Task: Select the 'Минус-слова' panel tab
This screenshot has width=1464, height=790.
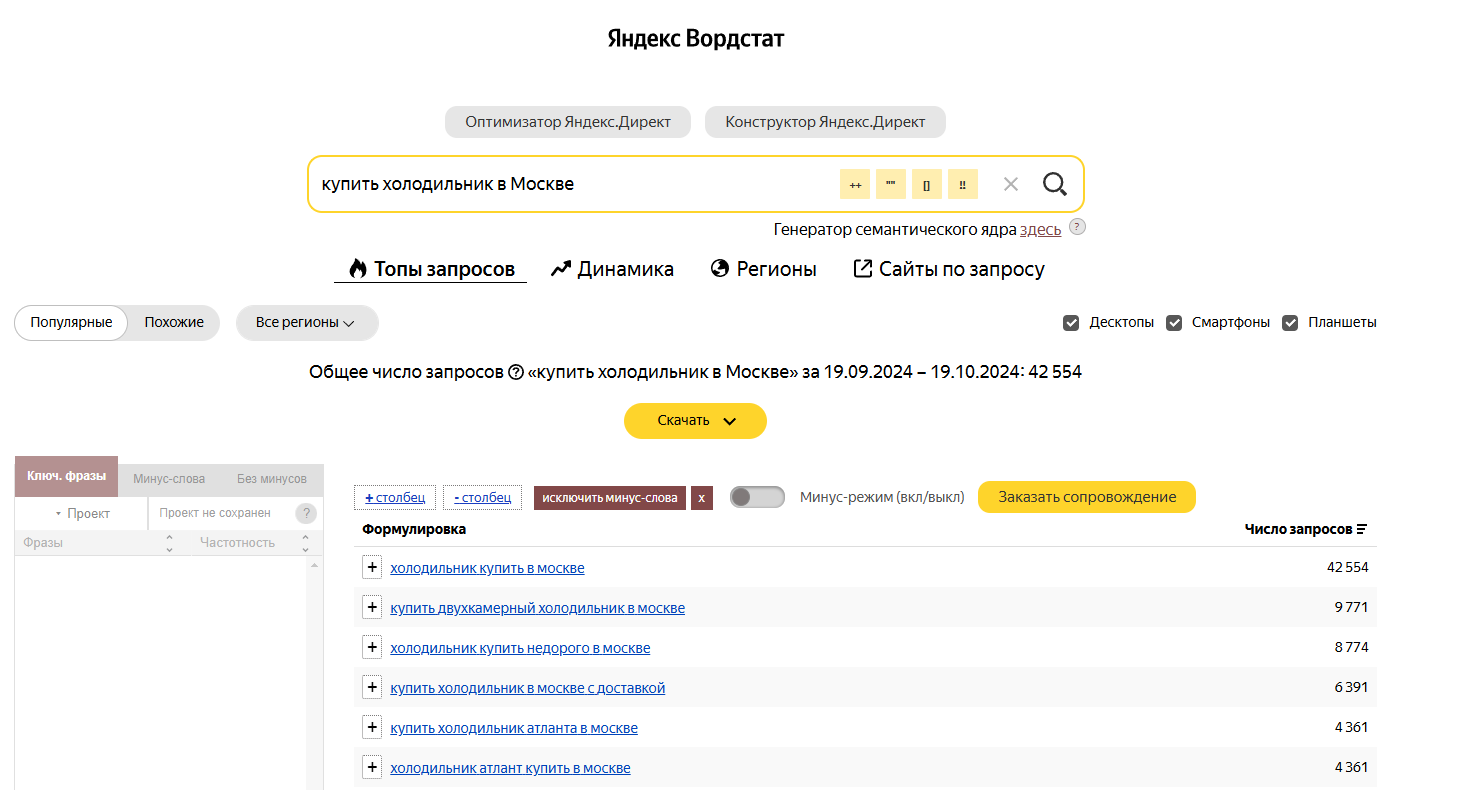Action: pyautogui.click(x=169, y=479)
